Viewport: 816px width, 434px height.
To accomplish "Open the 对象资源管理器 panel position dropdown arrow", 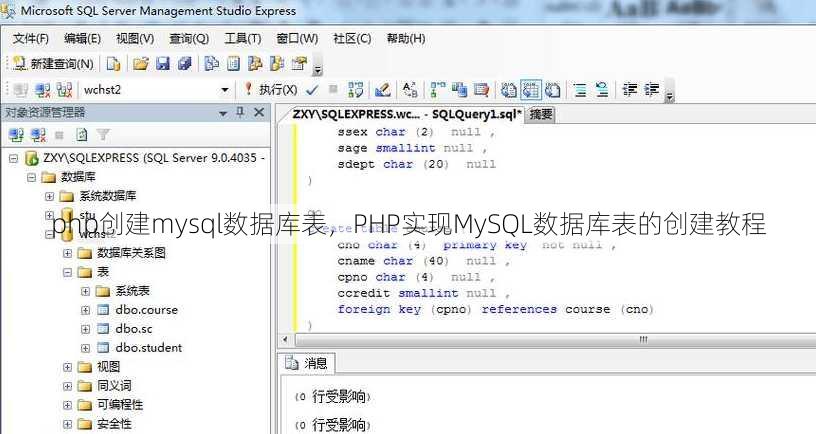I will (x=223, y=112).
